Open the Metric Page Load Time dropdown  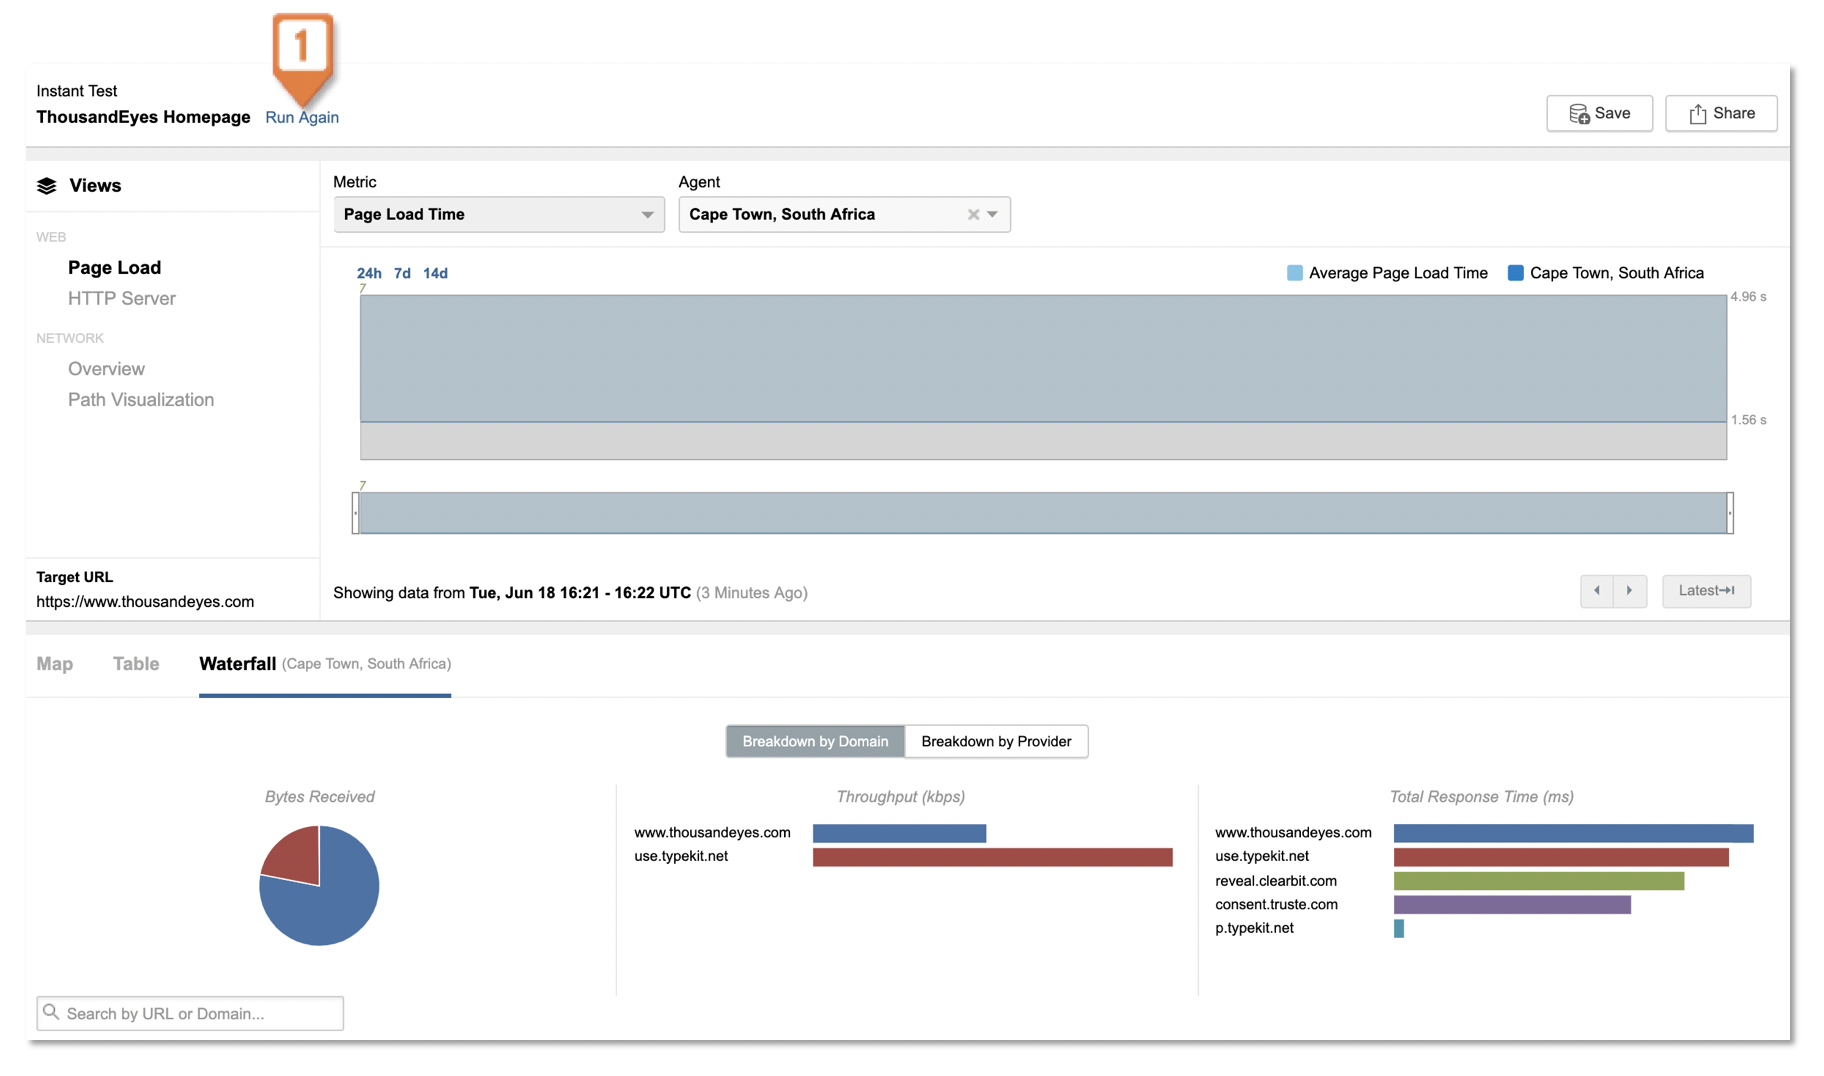point(499,214)
